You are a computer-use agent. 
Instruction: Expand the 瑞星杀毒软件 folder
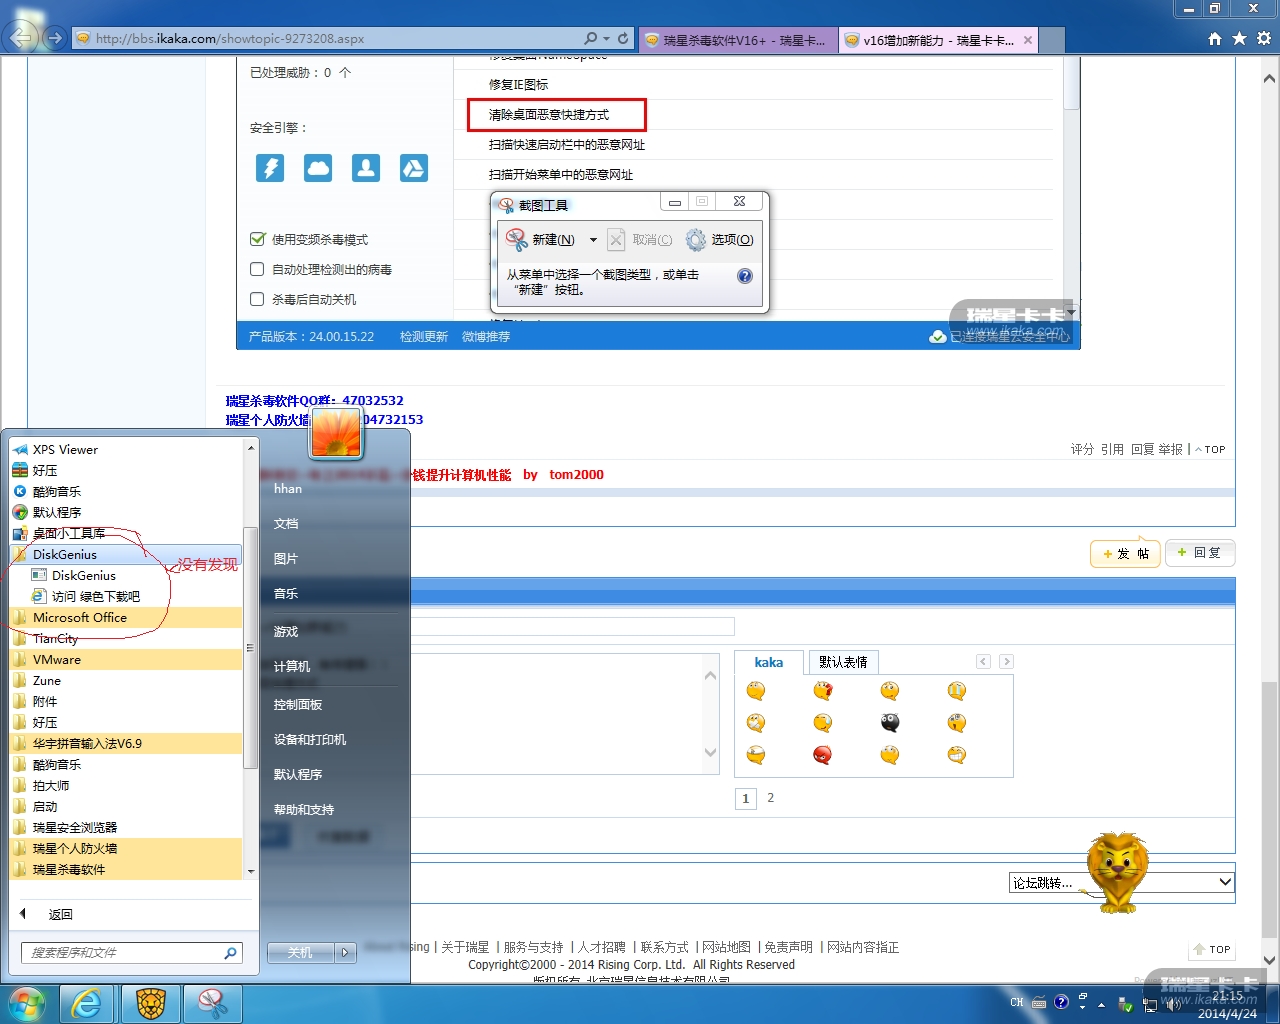pyautogui.click(x=126, y=869)
